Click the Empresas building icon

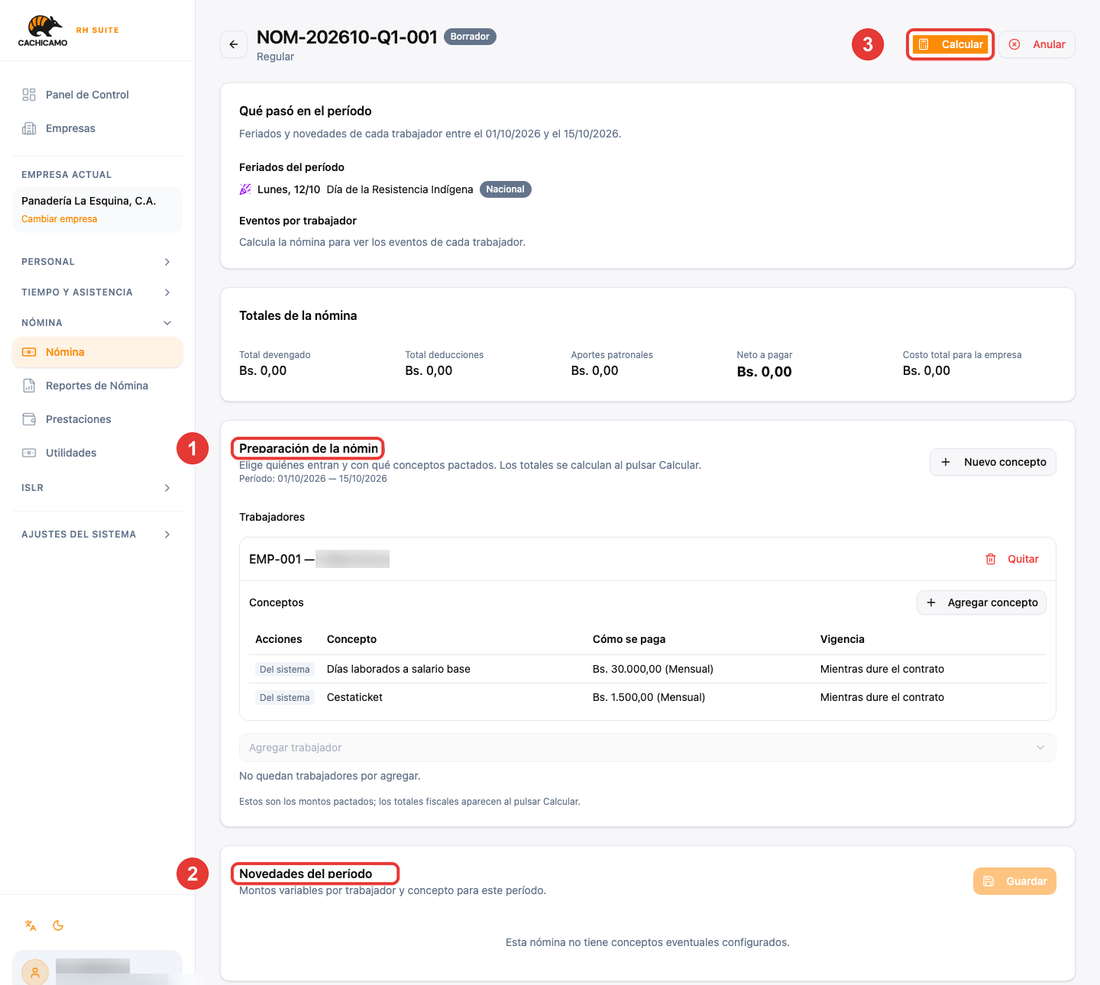[29, 128]
